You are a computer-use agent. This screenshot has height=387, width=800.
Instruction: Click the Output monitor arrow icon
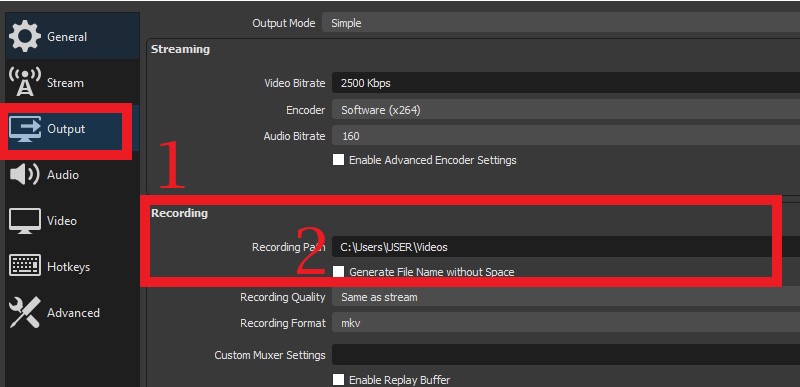click(x=25, y=128)
